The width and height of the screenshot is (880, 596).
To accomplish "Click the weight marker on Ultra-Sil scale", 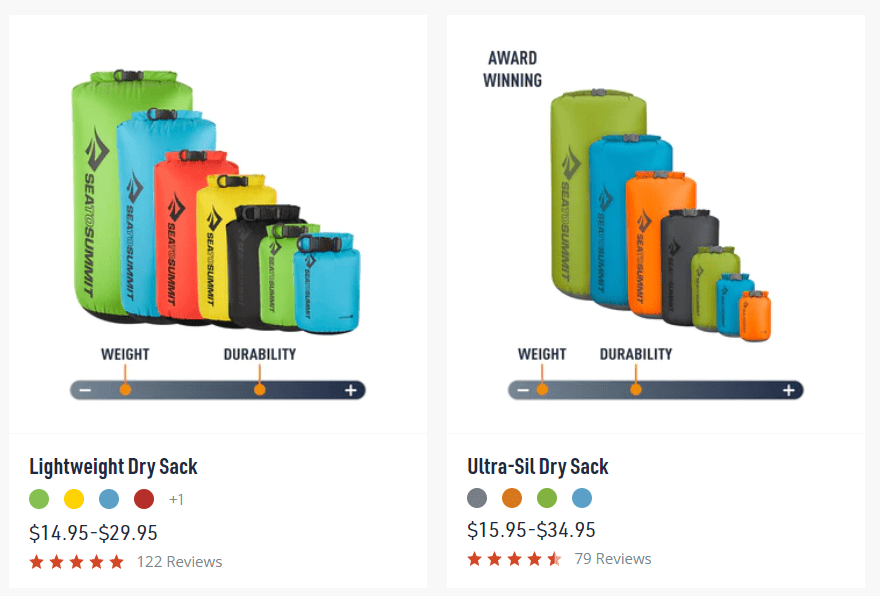I will (x=542, y=389).
